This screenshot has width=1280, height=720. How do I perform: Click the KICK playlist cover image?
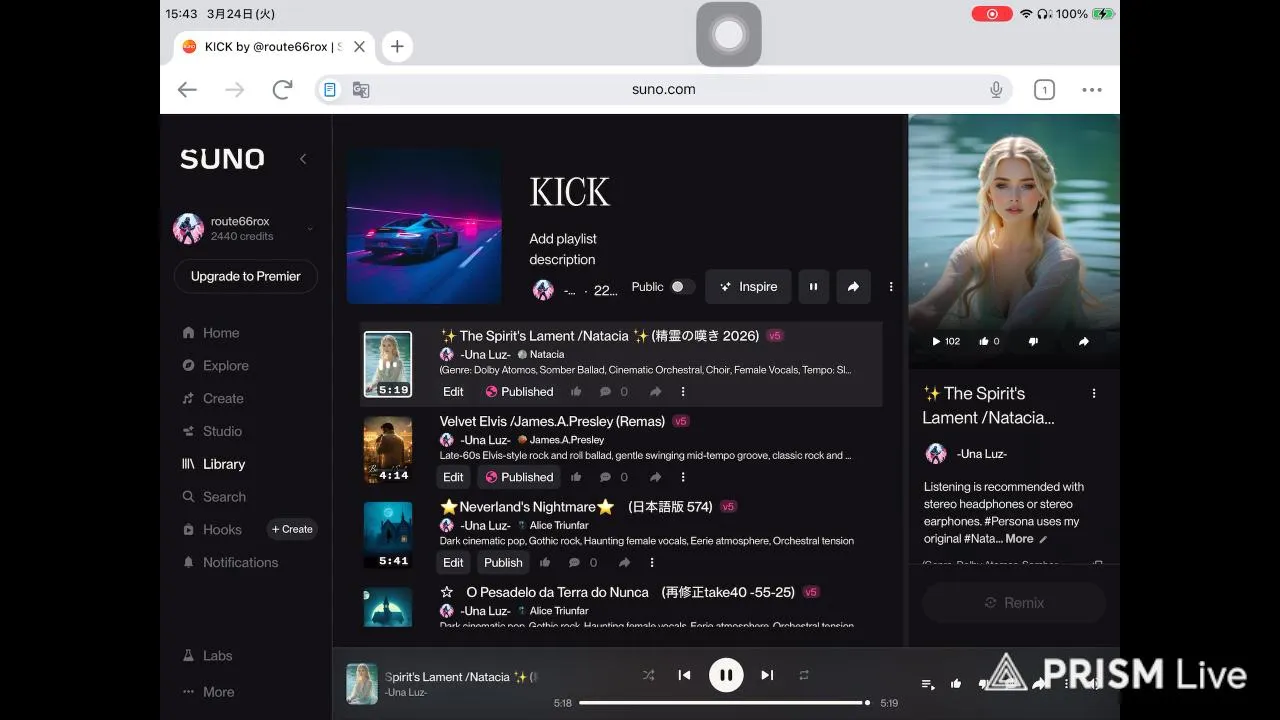coord(424,226)
